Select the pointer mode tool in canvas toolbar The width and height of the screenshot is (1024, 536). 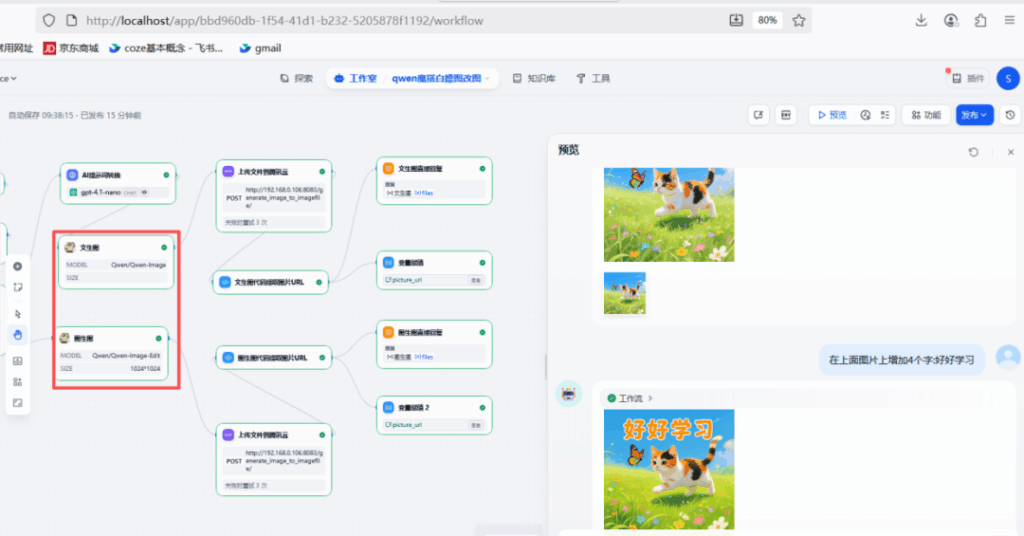coord(18,313)
